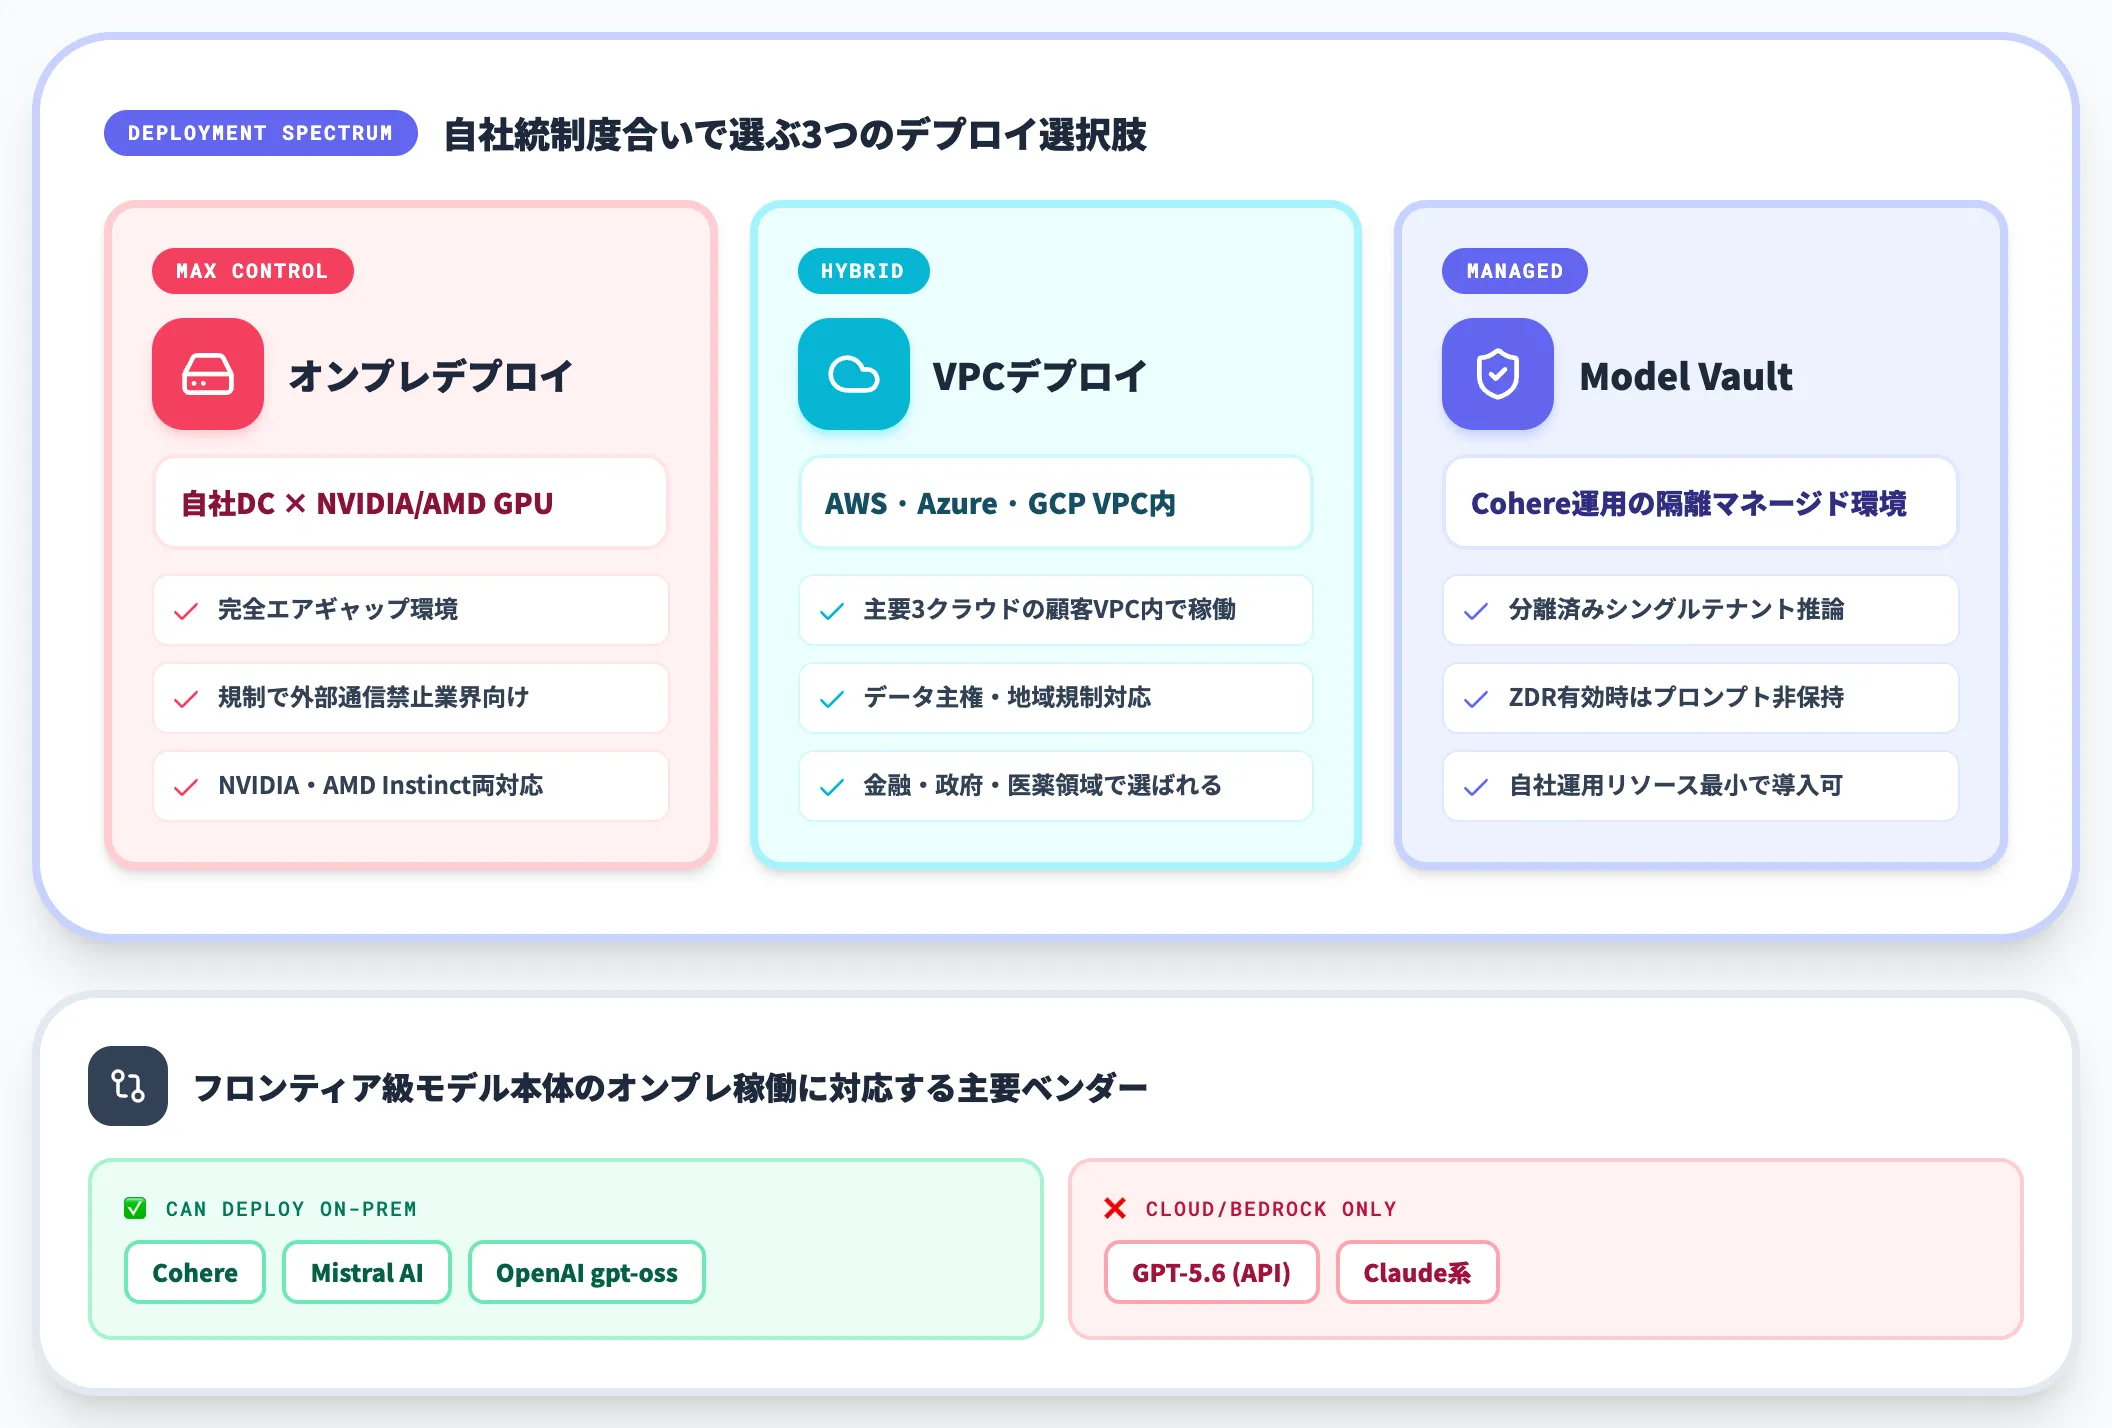
Task: Click the red on-prem server icon
Action: 208,374
